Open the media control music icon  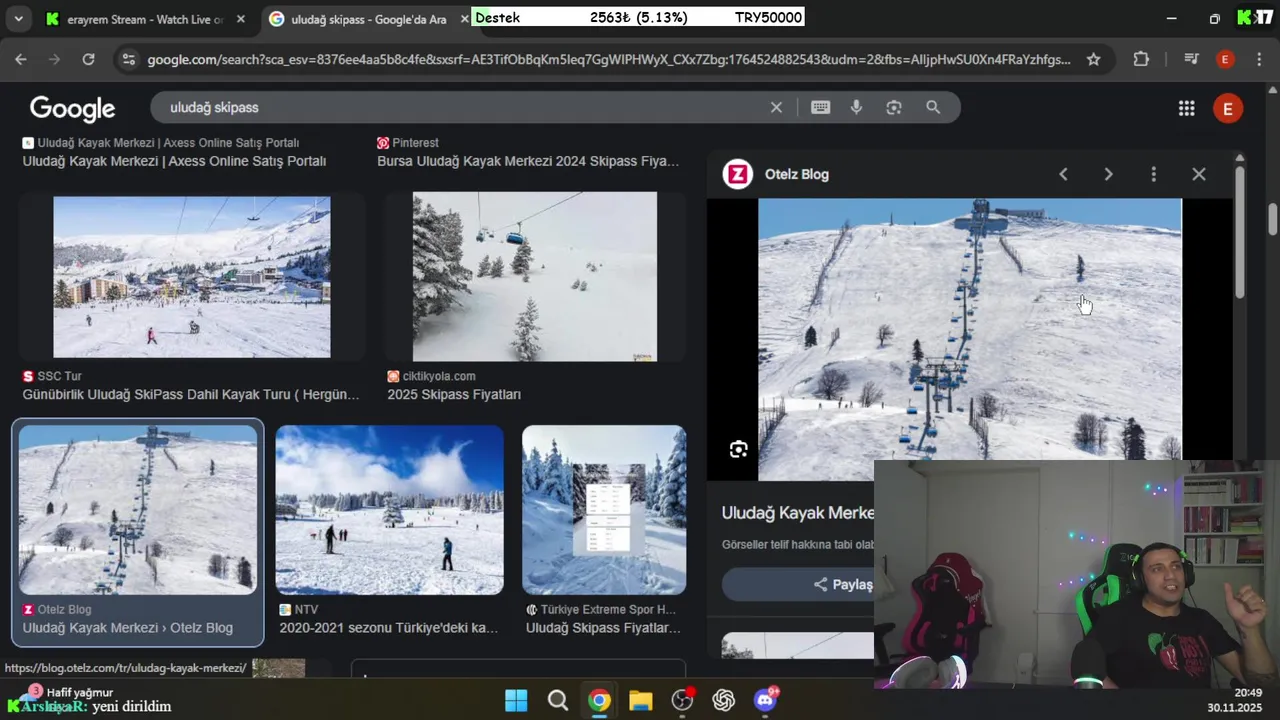[x=1190, y=60]
